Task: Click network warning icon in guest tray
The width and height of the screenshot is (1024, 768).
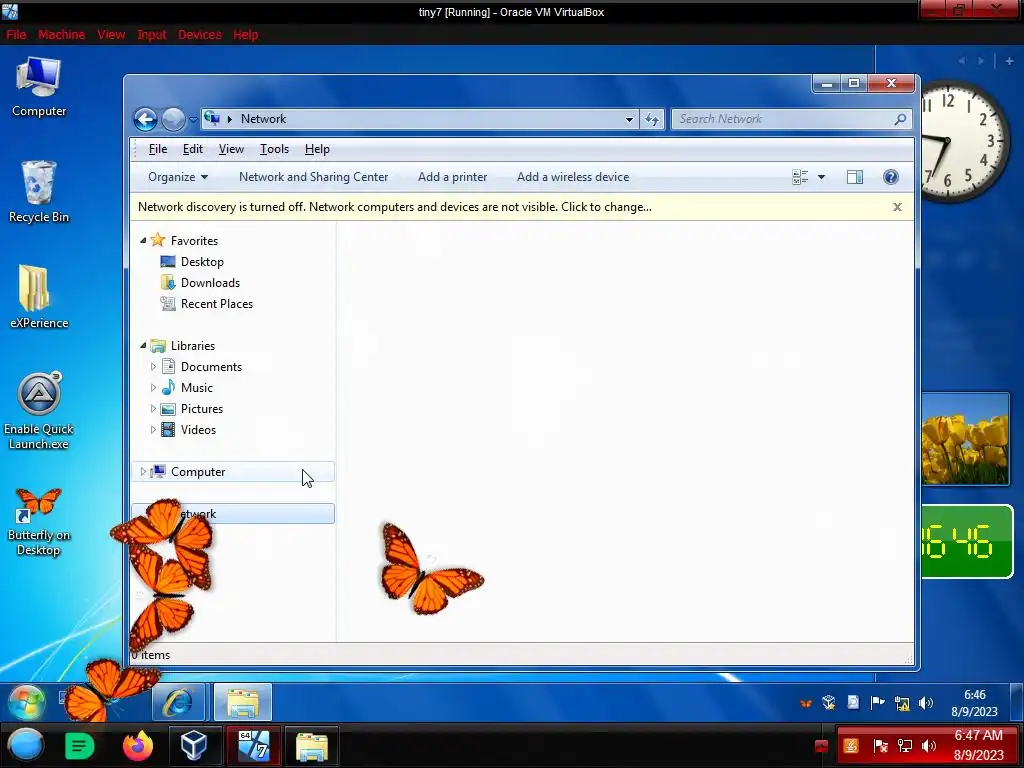Action: [902, 703]
